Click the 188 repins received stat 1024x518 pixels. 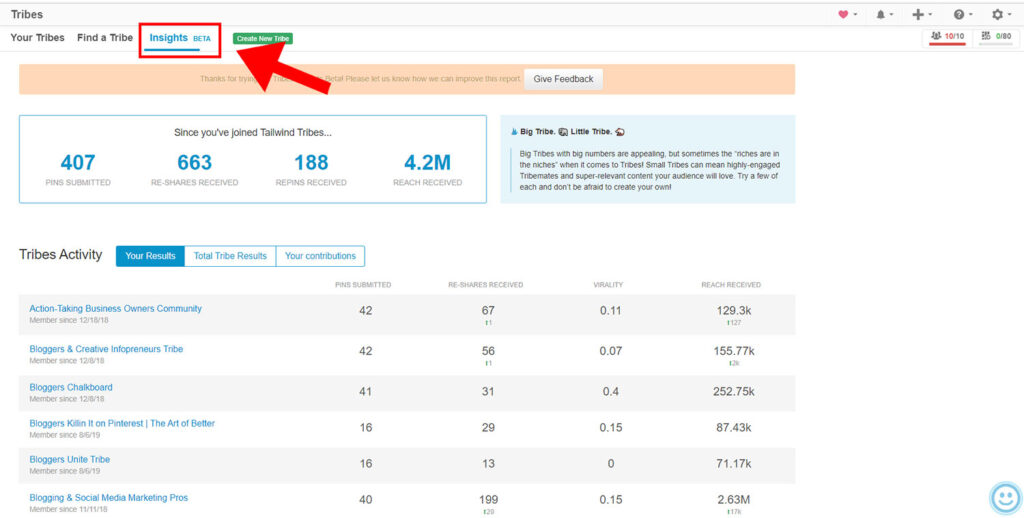pyautogui.click(x=311, y=162)
